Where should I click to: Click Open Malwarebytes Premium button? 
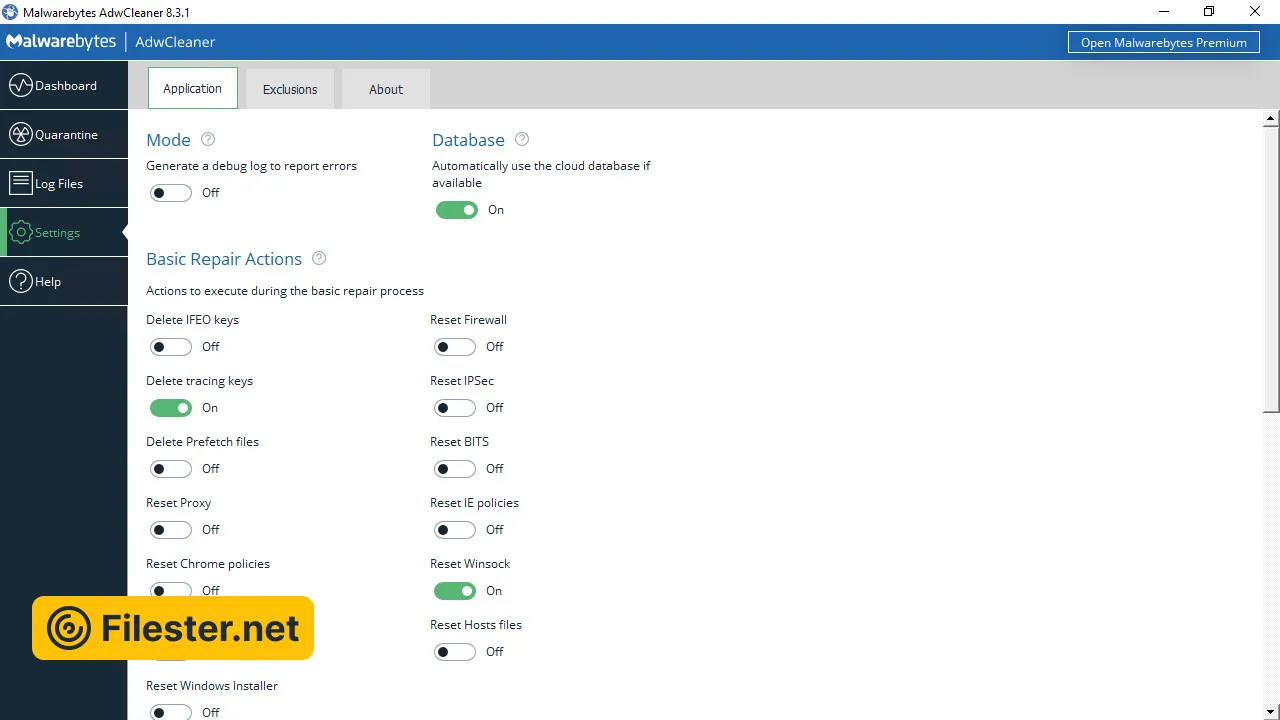point(1163,42)
